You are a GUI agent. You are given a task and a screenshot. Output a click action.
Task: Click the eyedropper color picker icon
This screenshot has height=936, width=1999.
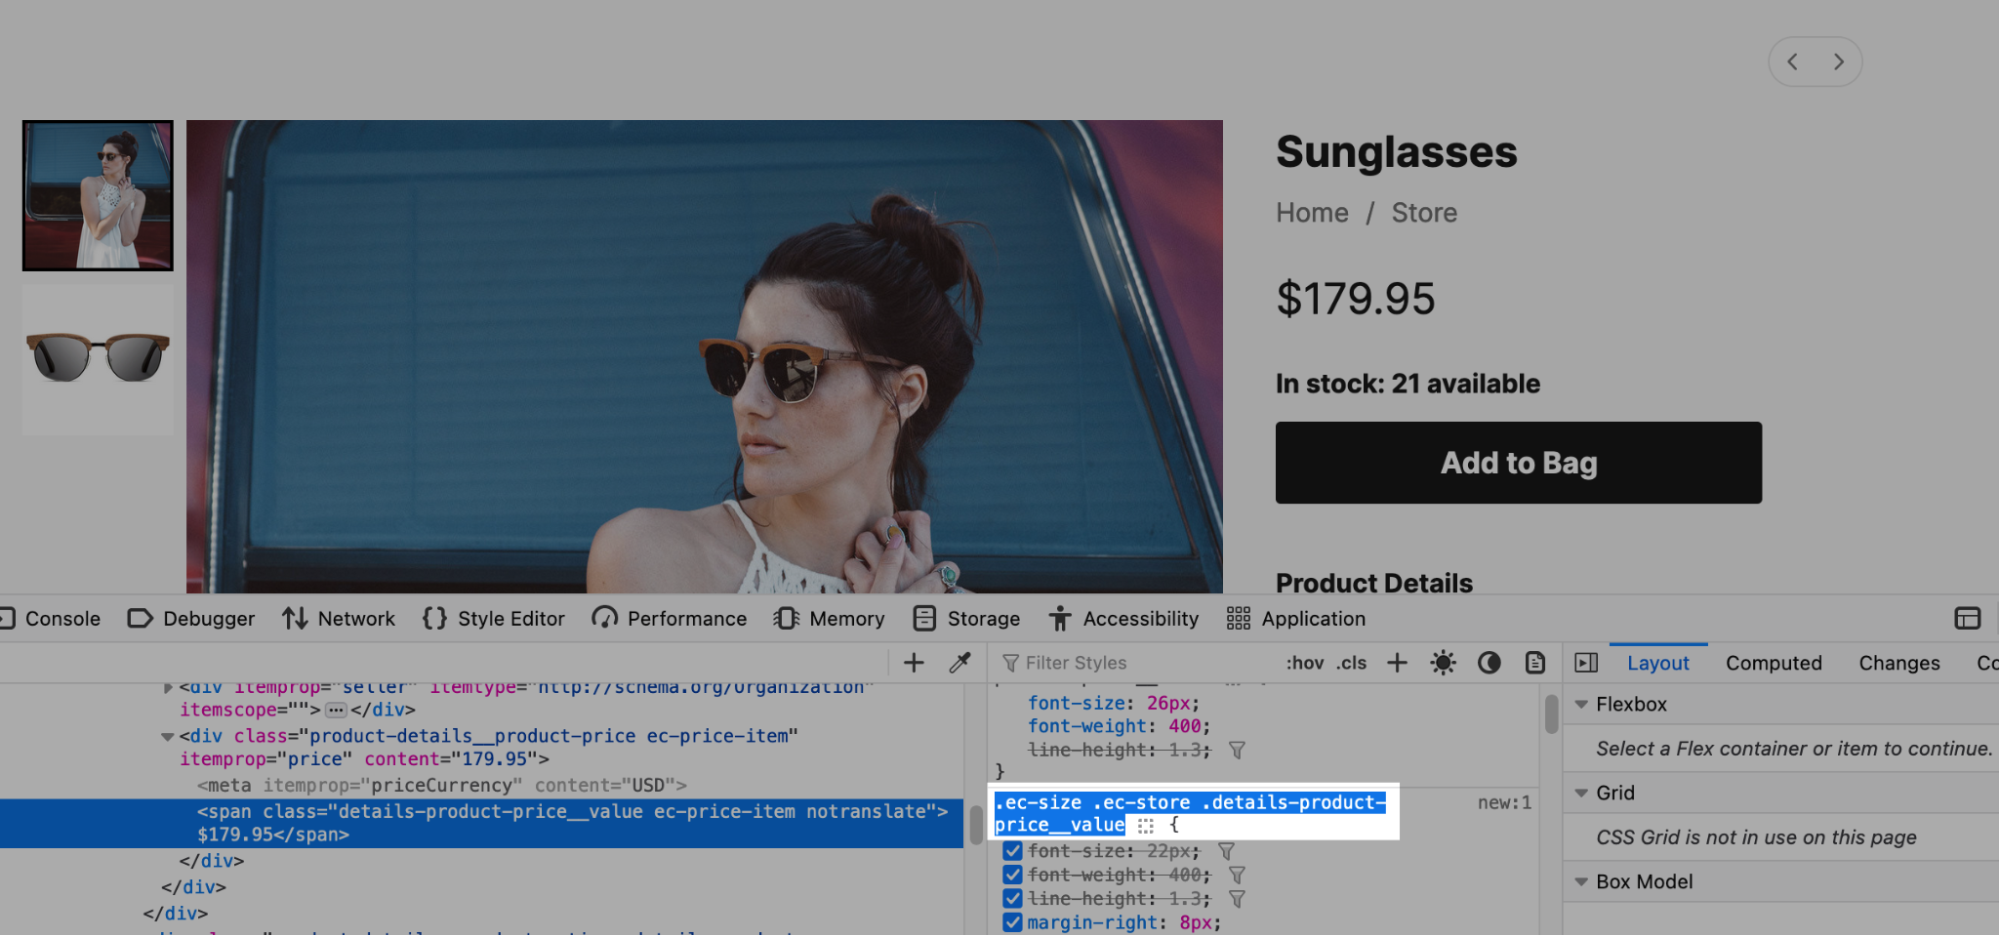point(960,663)
